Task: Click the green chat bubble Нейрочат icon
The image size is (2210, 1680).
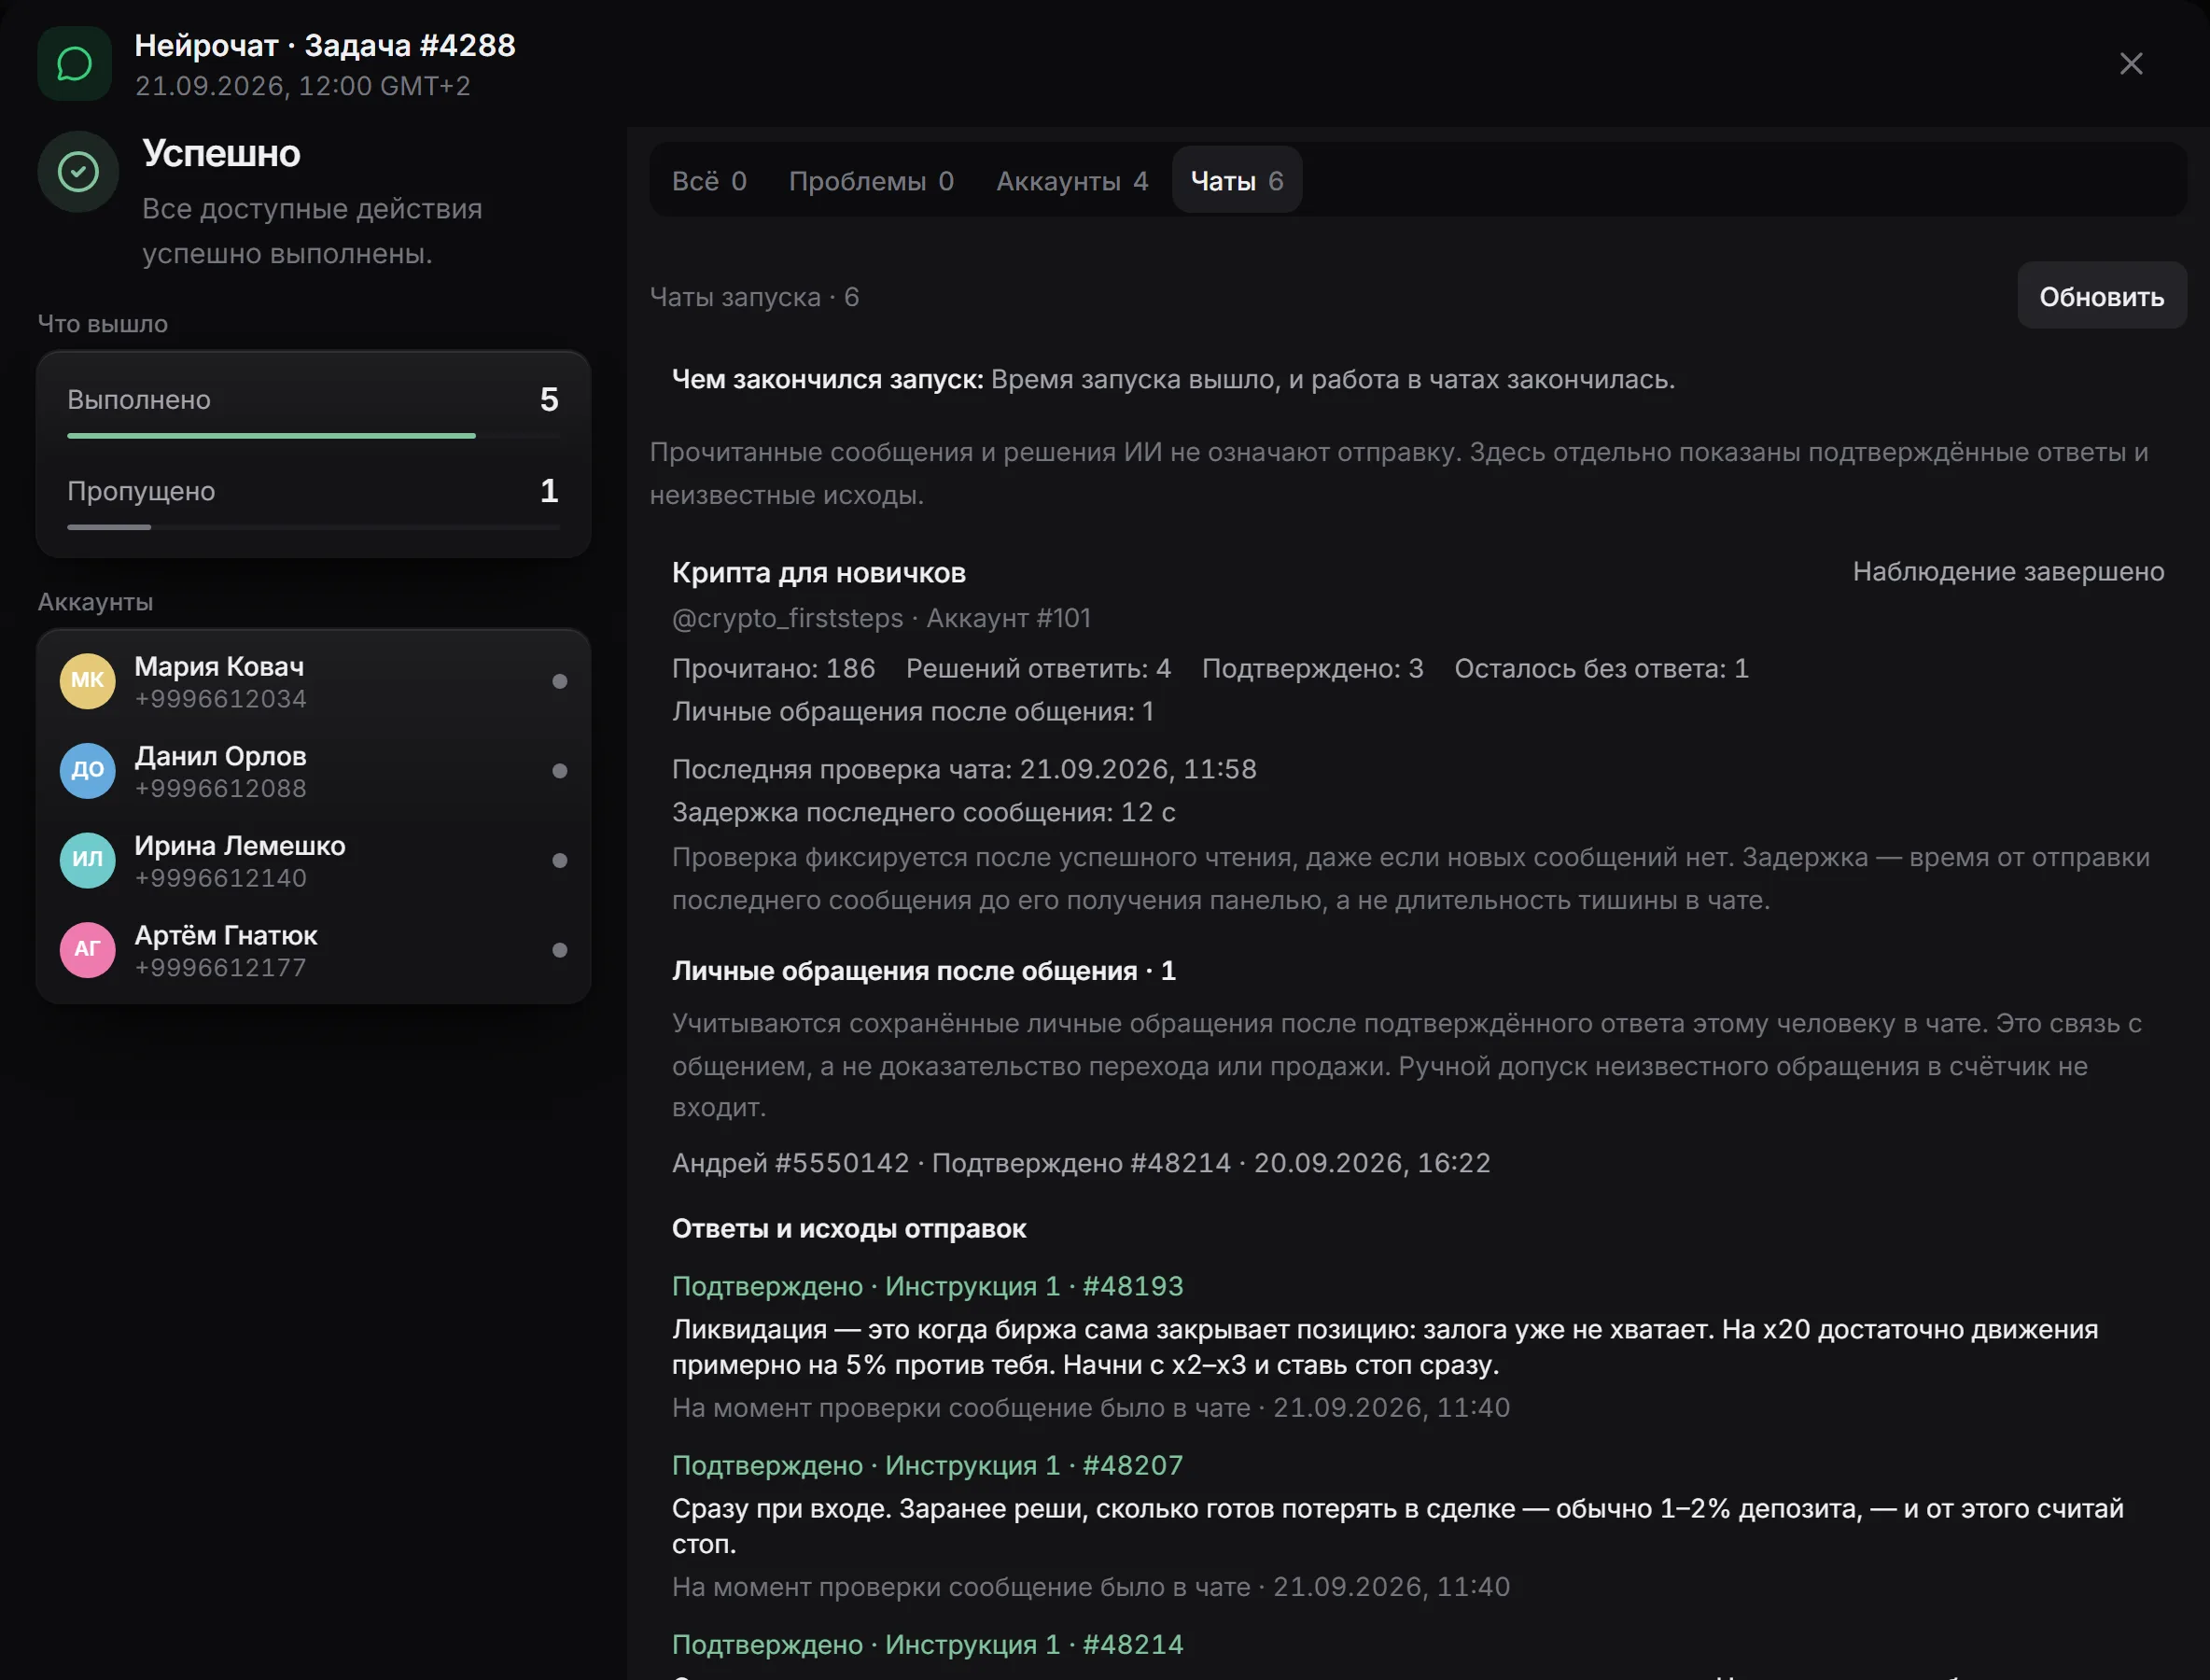Action: [x=74, y=64]
